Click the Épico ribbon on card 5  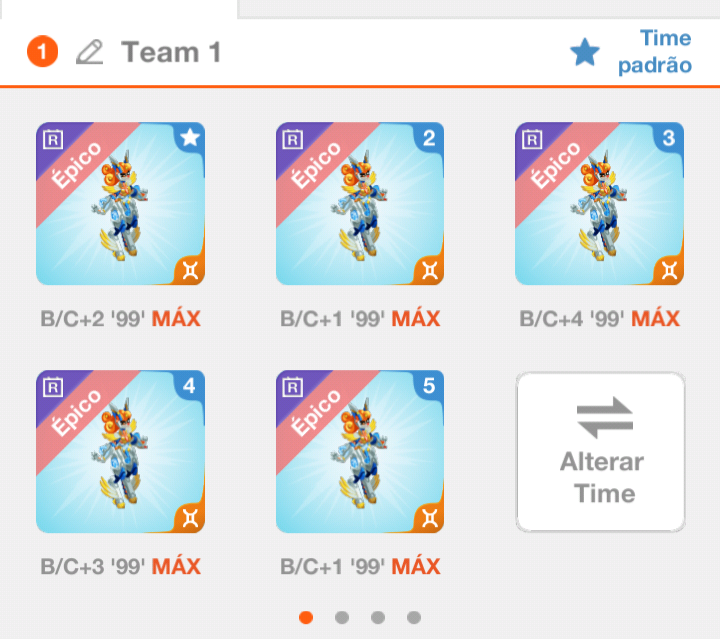point(317,412)
